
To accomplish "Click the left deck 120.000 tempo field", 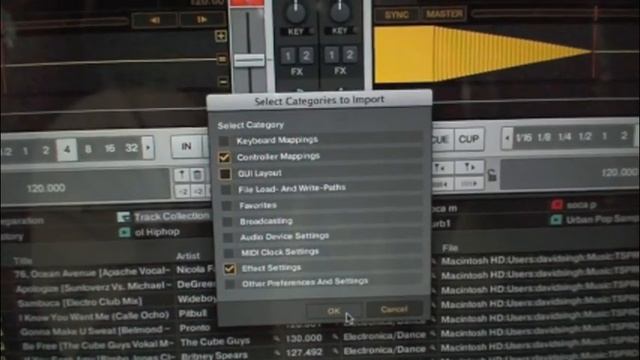I will 46,189.
